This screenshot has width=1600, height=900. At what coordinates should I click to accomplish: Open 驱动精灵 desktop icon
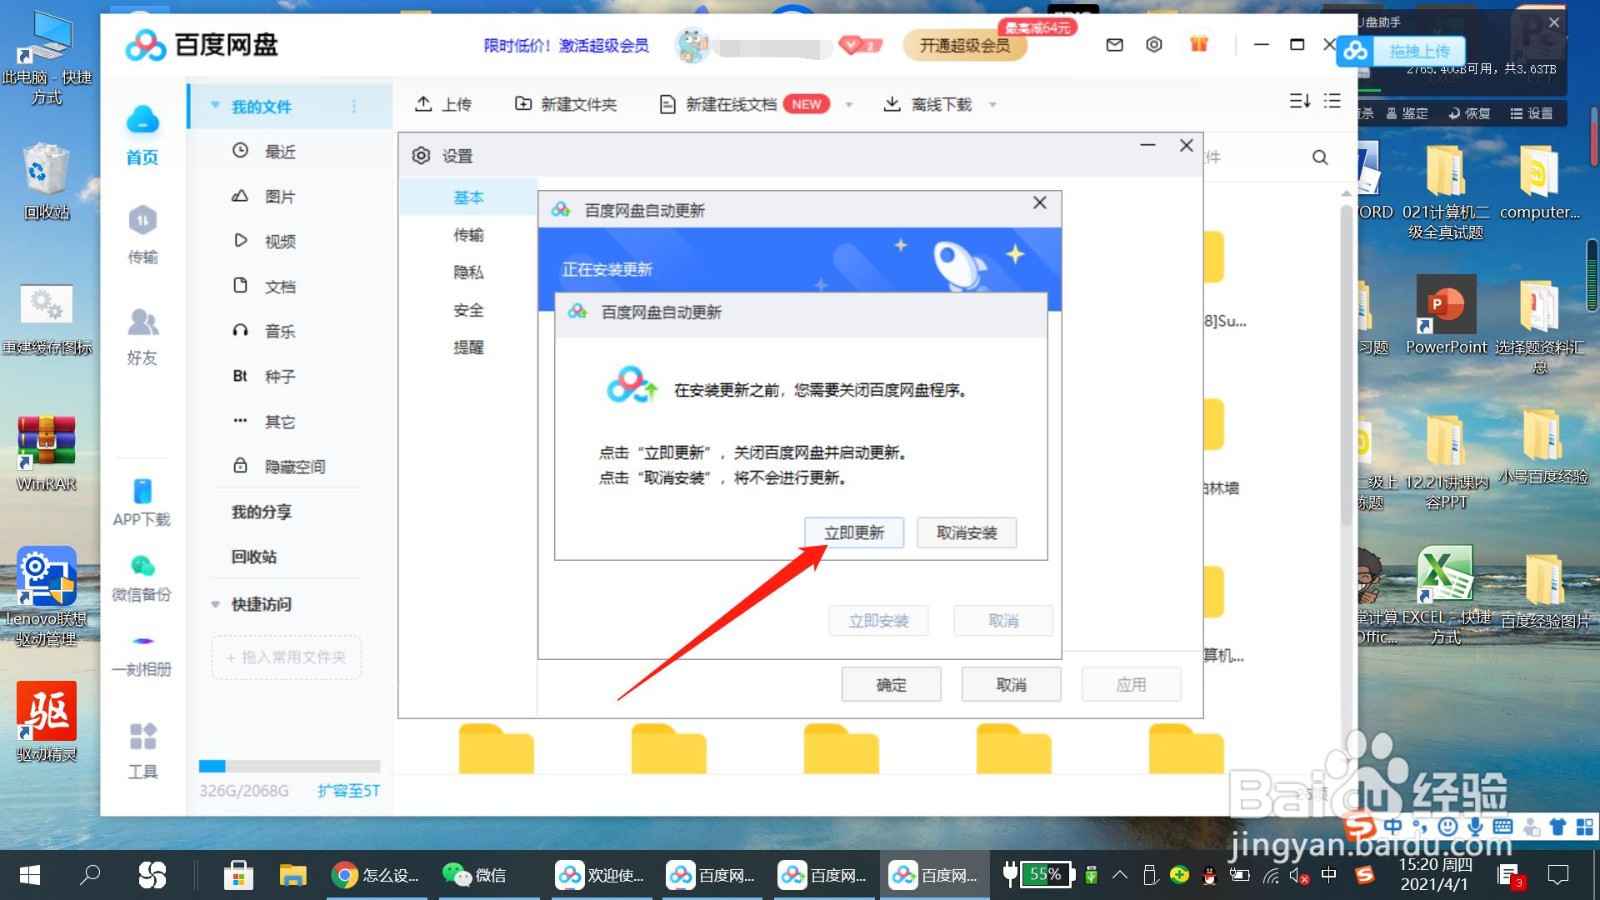pyautogui.click(x=46, y=722)
